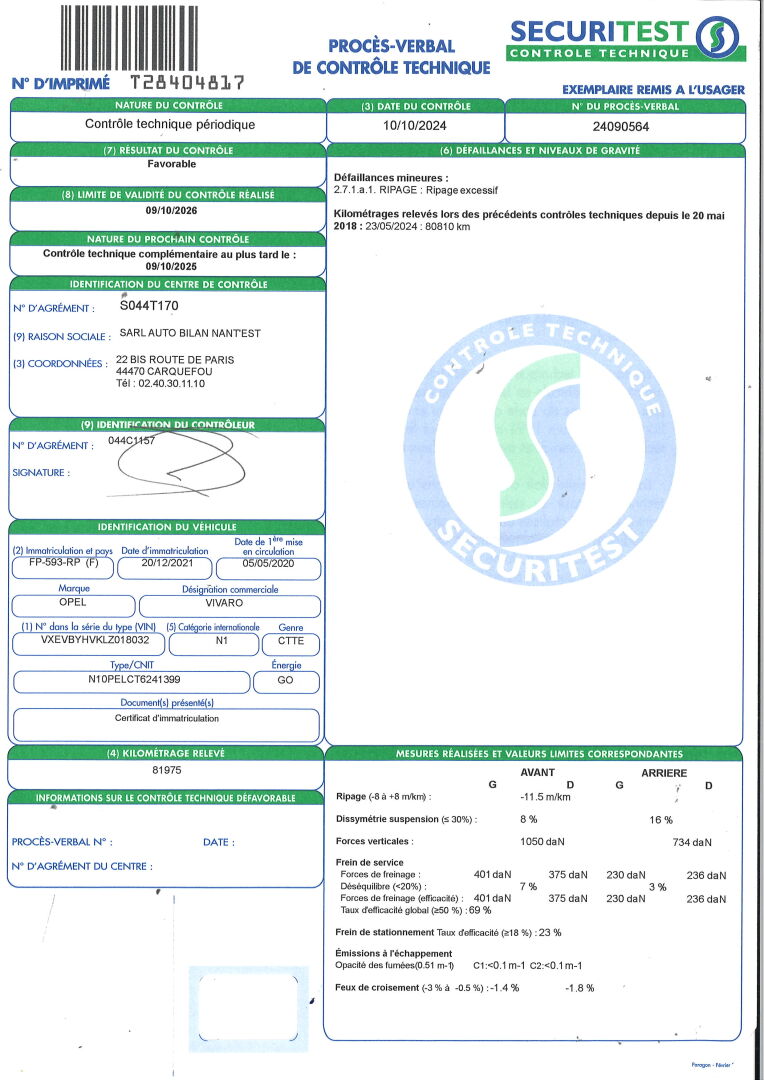The height and width of the screenshot is (1080, 764).
Task: Select the phone number 02.40.30.11.10
Action: [x=170, y=383]
